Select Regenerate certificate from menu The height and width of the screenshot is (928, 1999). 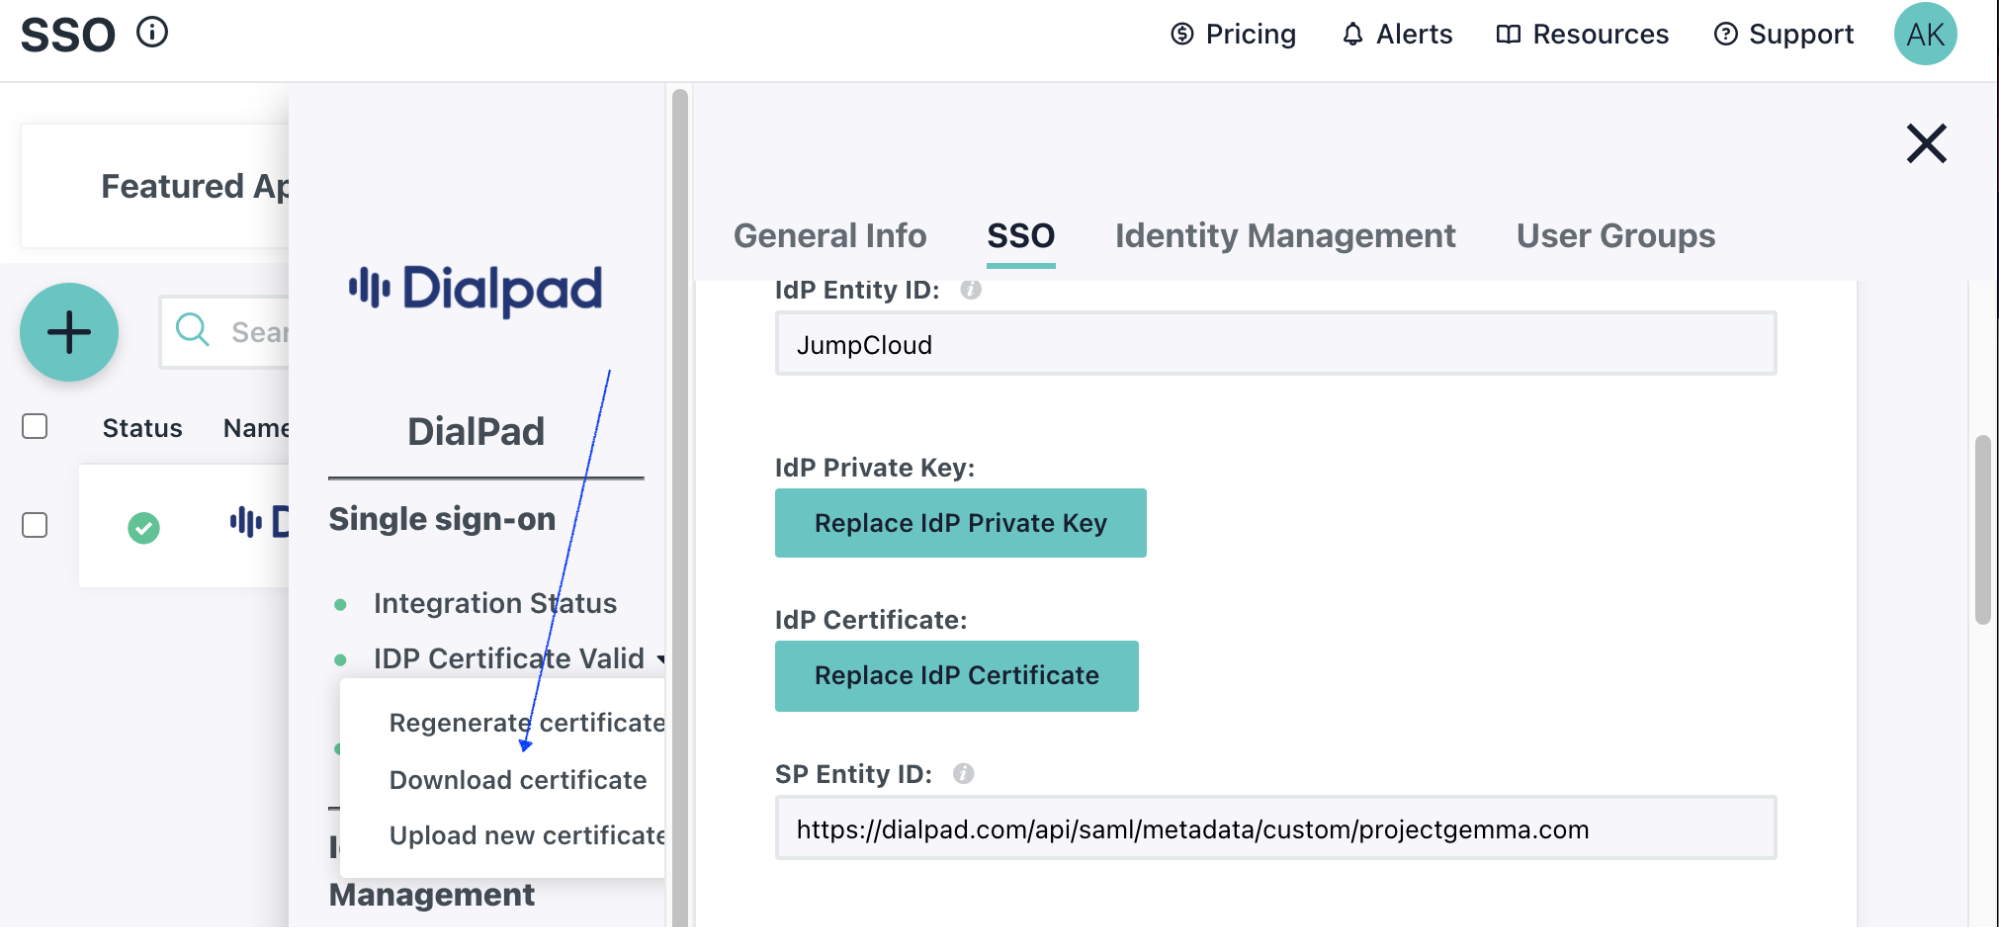(x=527, y=722)
